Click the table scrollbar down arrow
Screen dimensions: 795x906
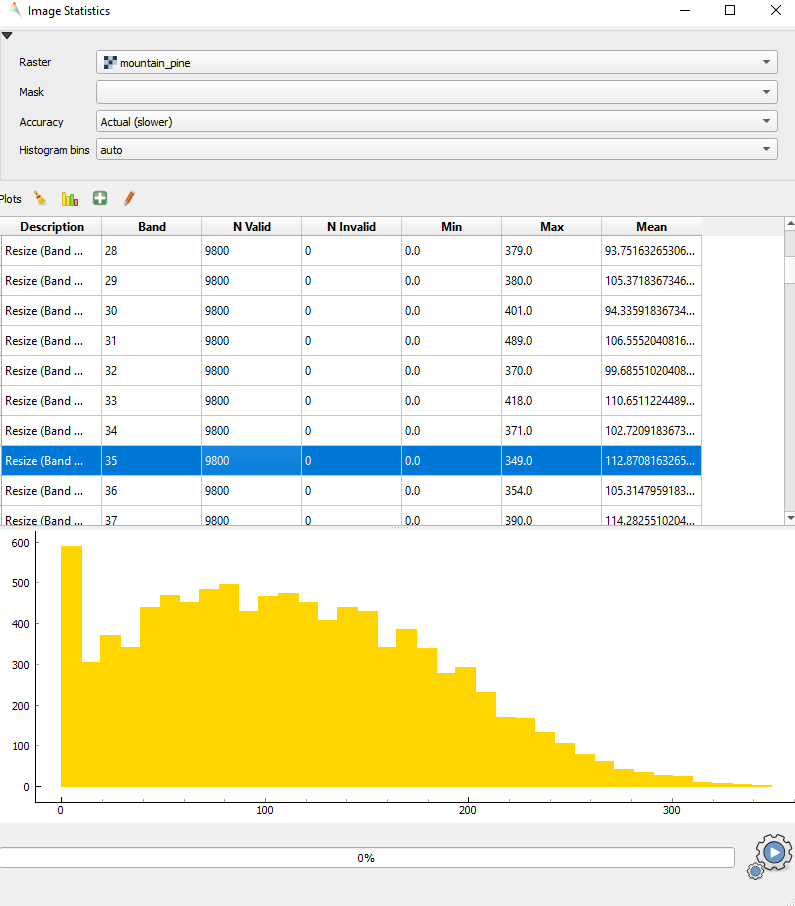coord(790,518)
